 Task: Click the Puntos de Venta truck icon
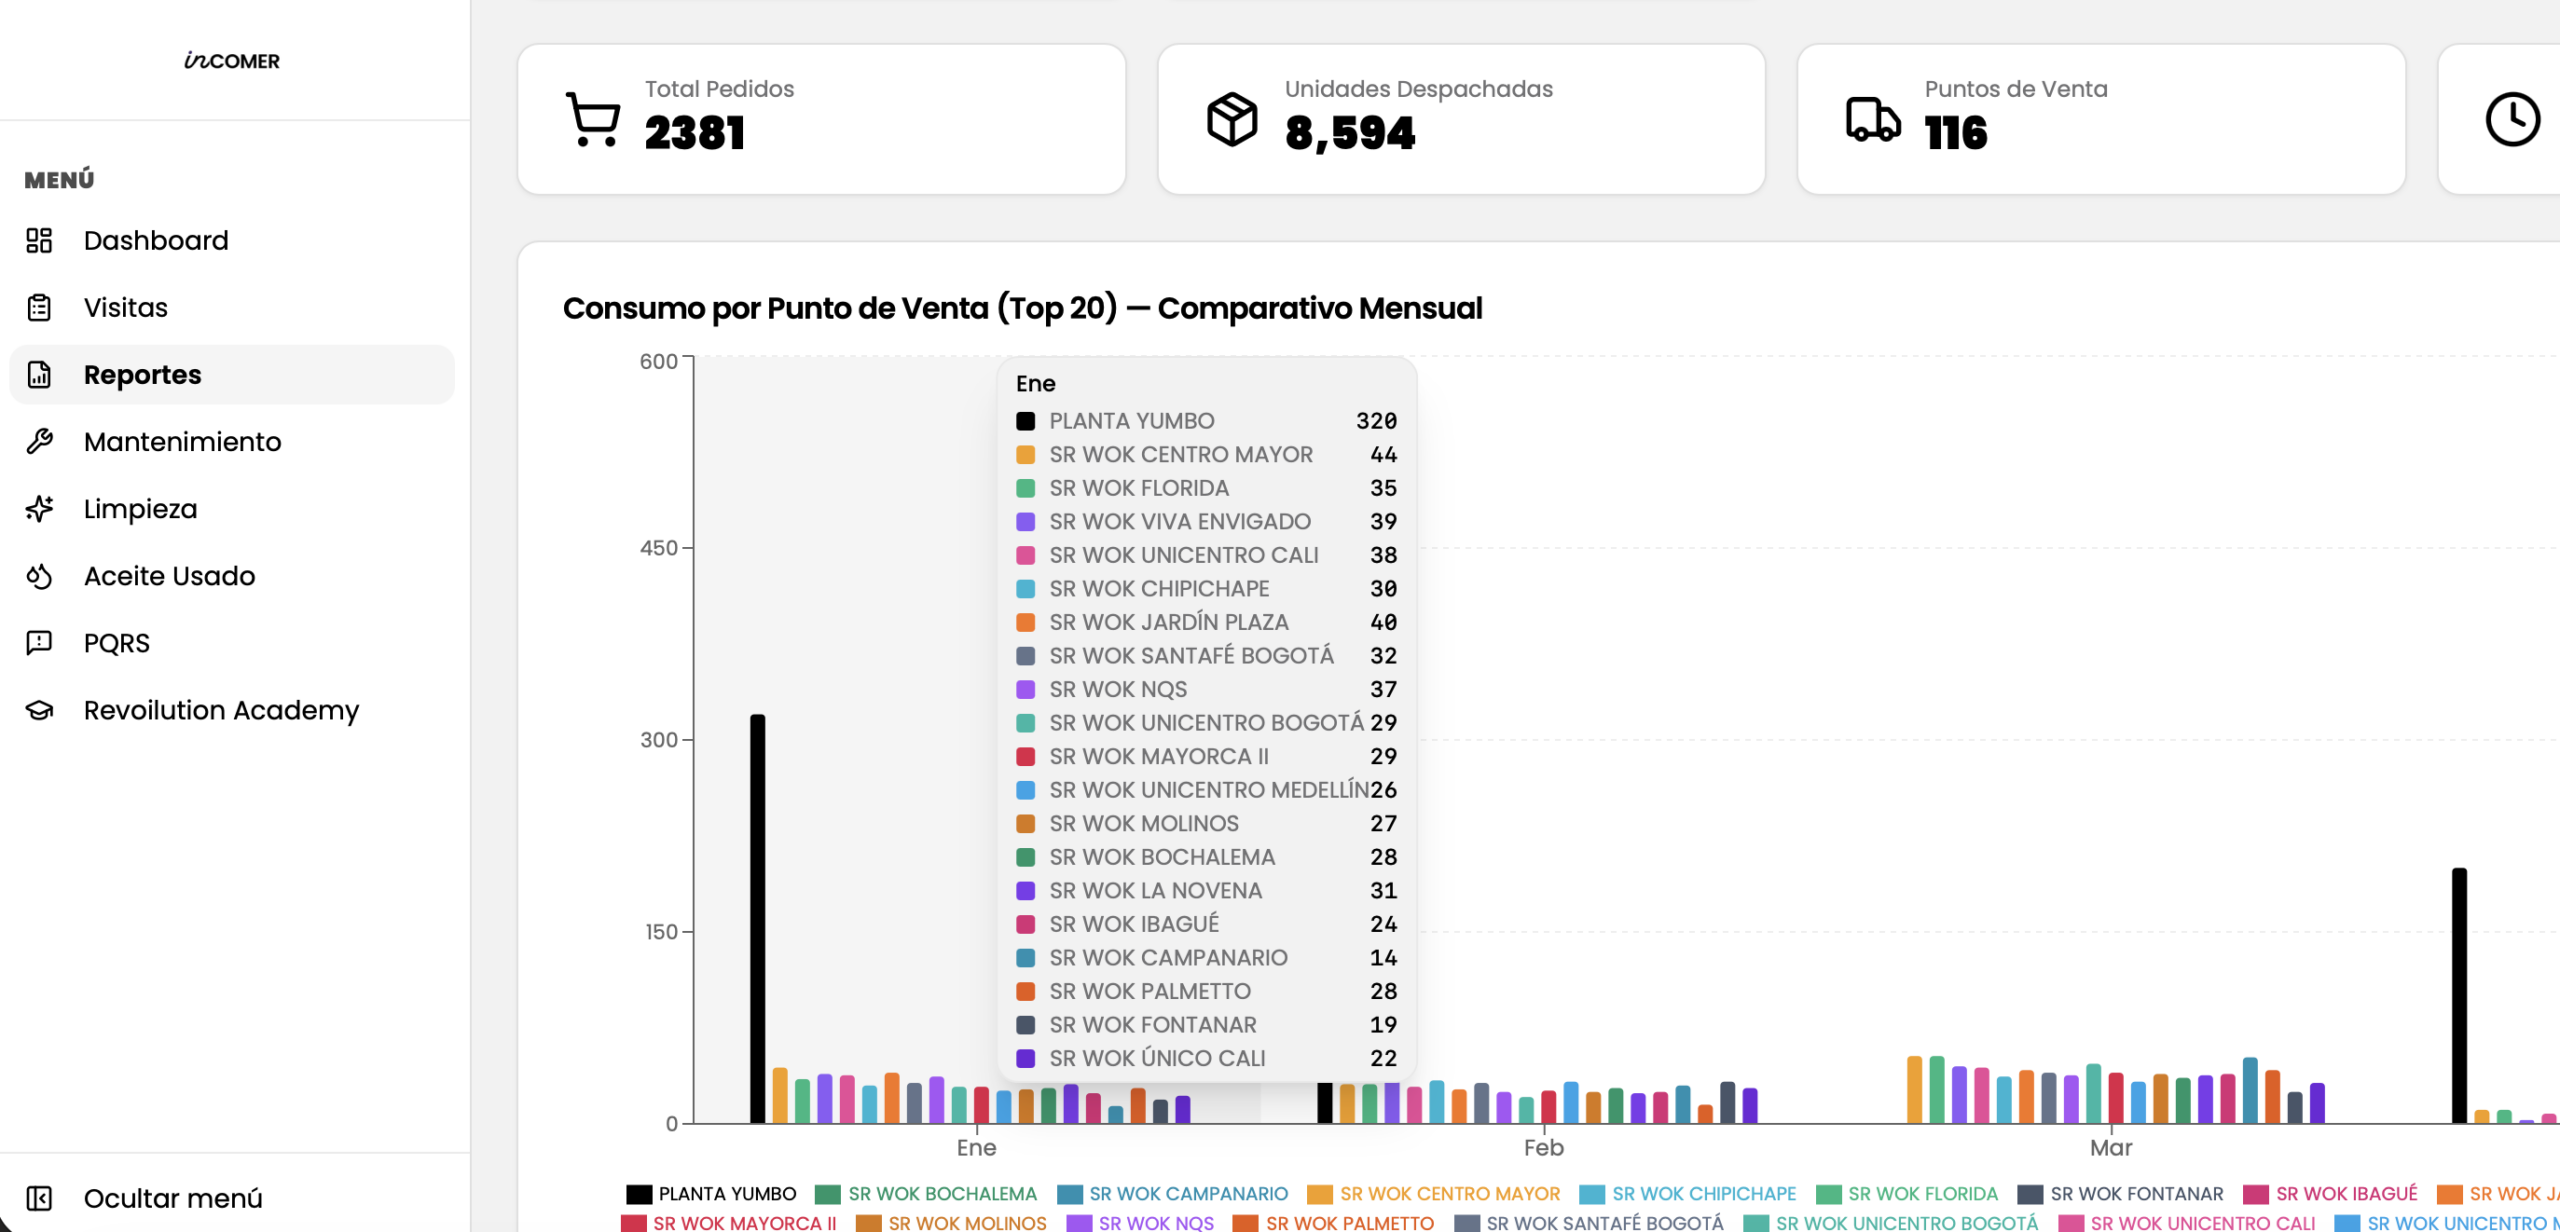(1873, 119)
